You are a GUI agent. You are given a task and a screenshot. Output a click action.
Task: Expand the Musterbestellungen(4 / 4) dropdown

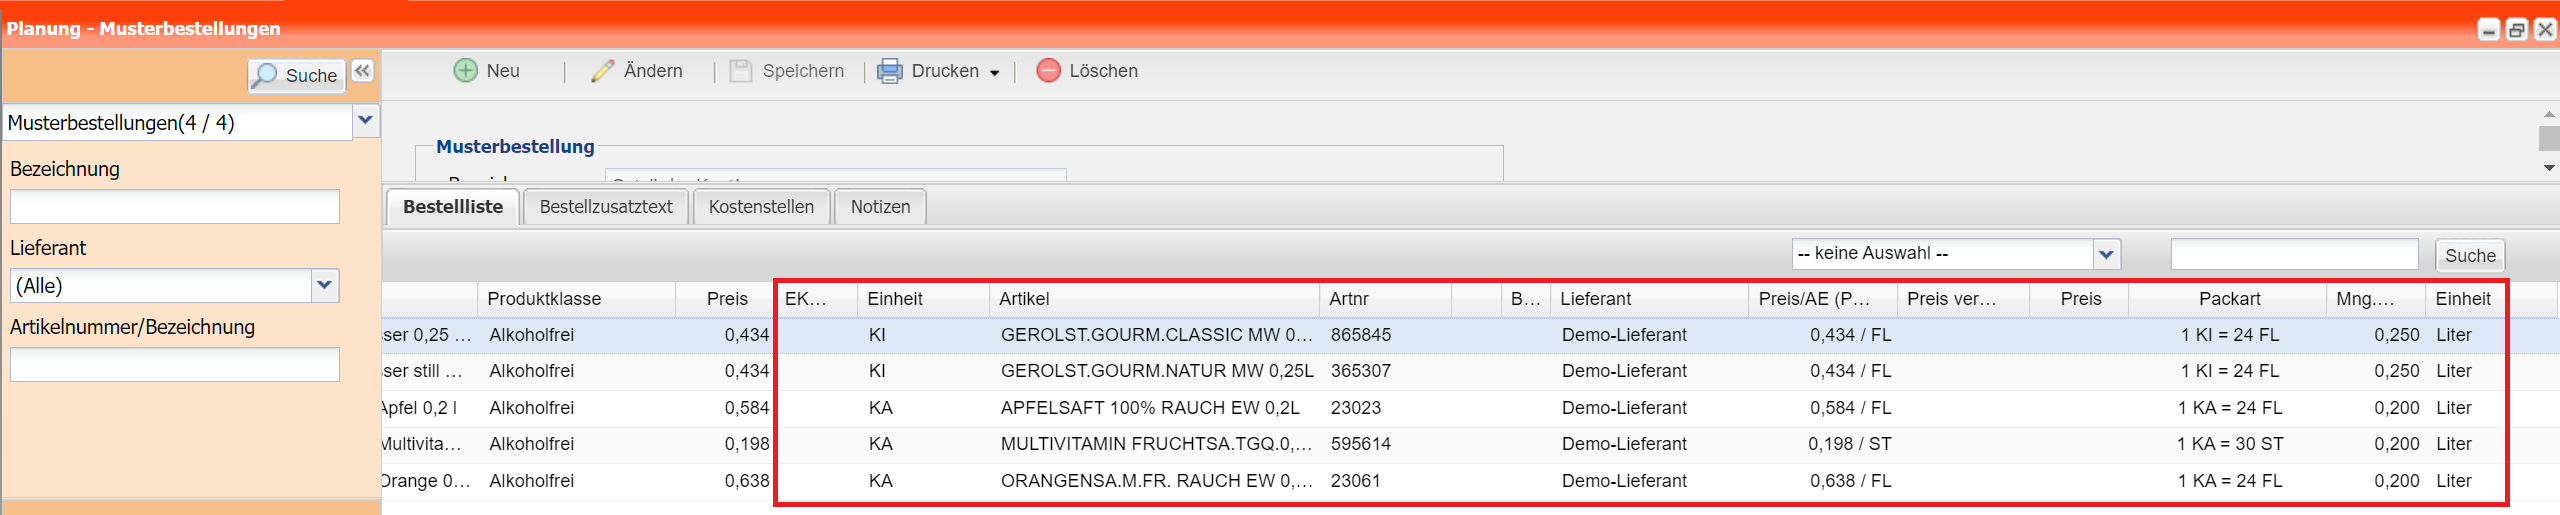tap(365, 122)
